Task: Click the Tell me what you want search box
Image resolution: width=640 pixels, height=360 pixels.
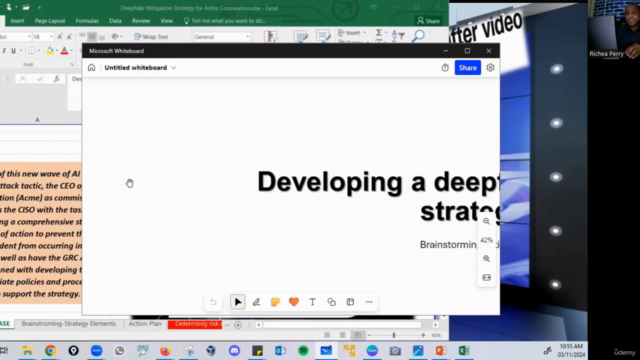Action: 224,21
